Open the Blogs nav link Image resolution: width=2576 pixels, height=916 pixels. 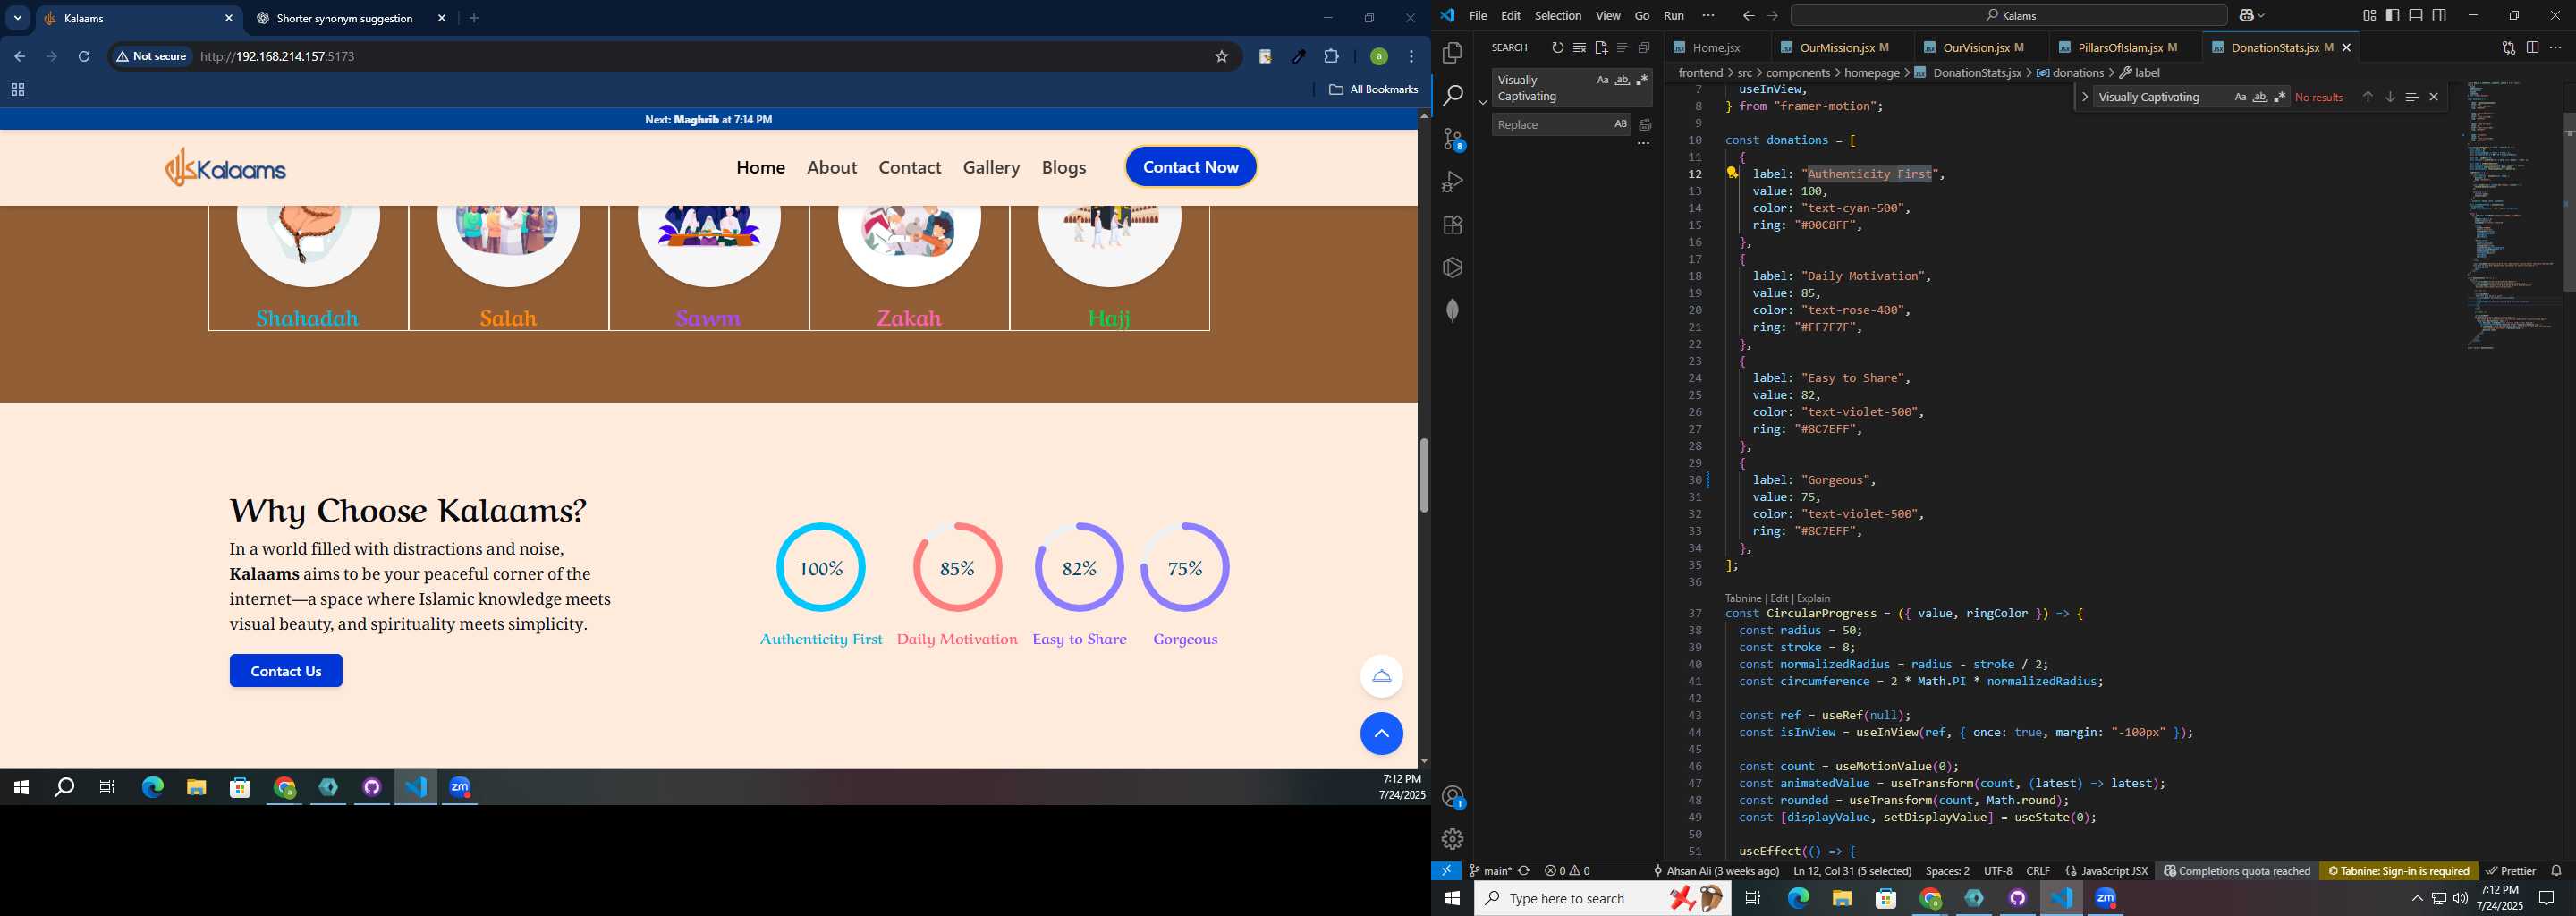pos(1063,167)
